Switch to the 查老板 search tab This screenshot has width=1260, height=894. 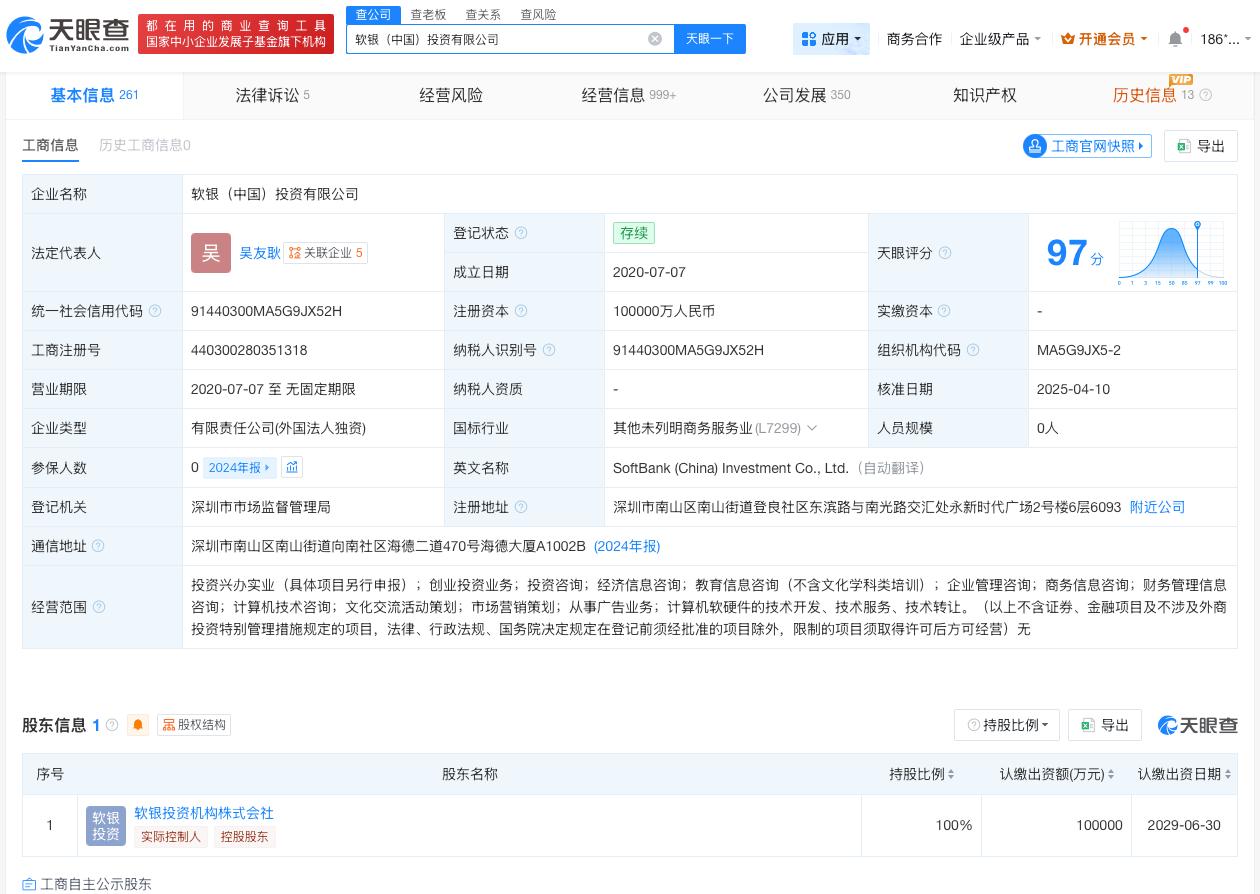click(x=428, y=15)
